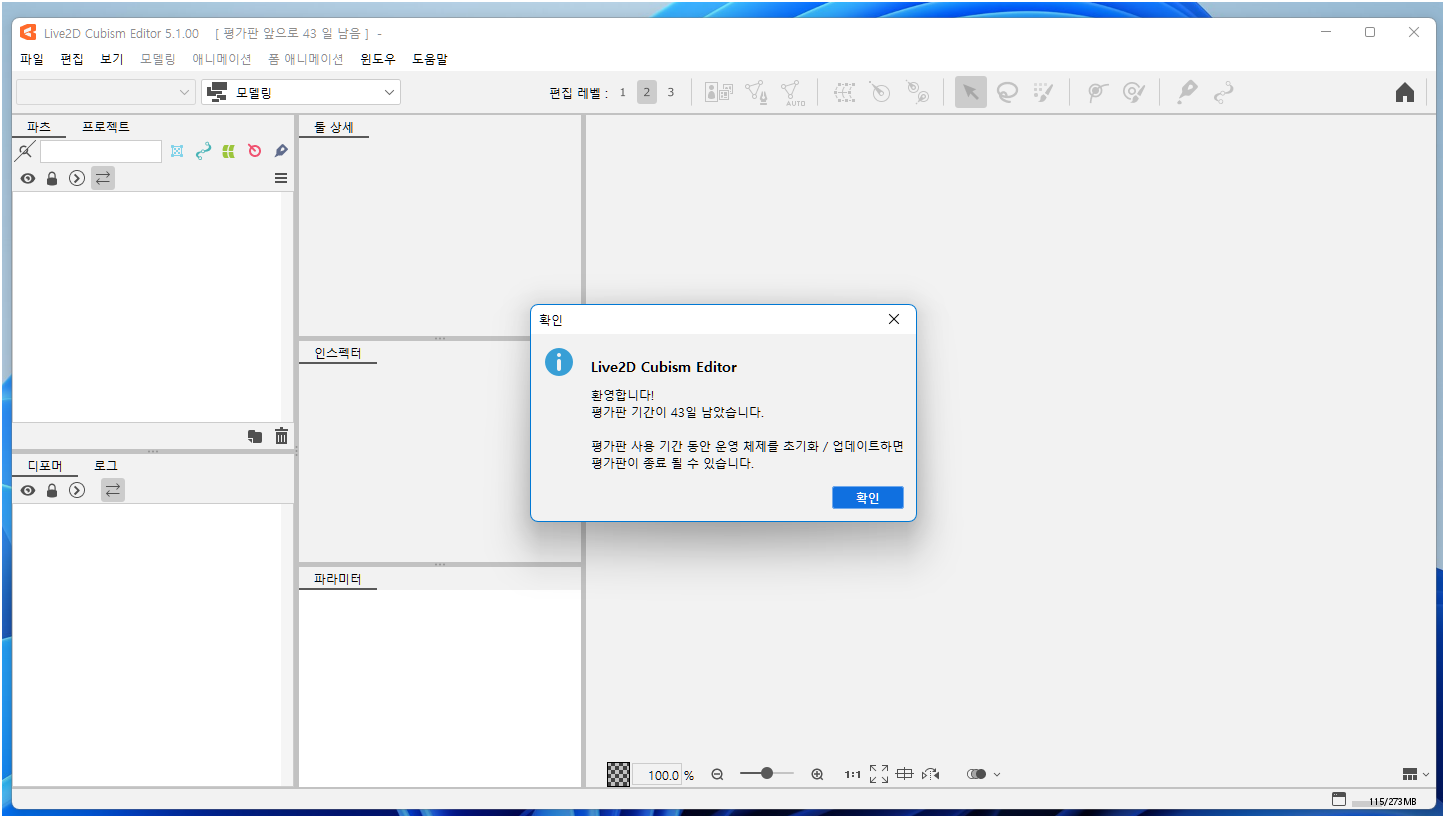This screenshot has width=1445, height=818.
Task: Click the flip canvas icon
Action: [x=931, y=774]
